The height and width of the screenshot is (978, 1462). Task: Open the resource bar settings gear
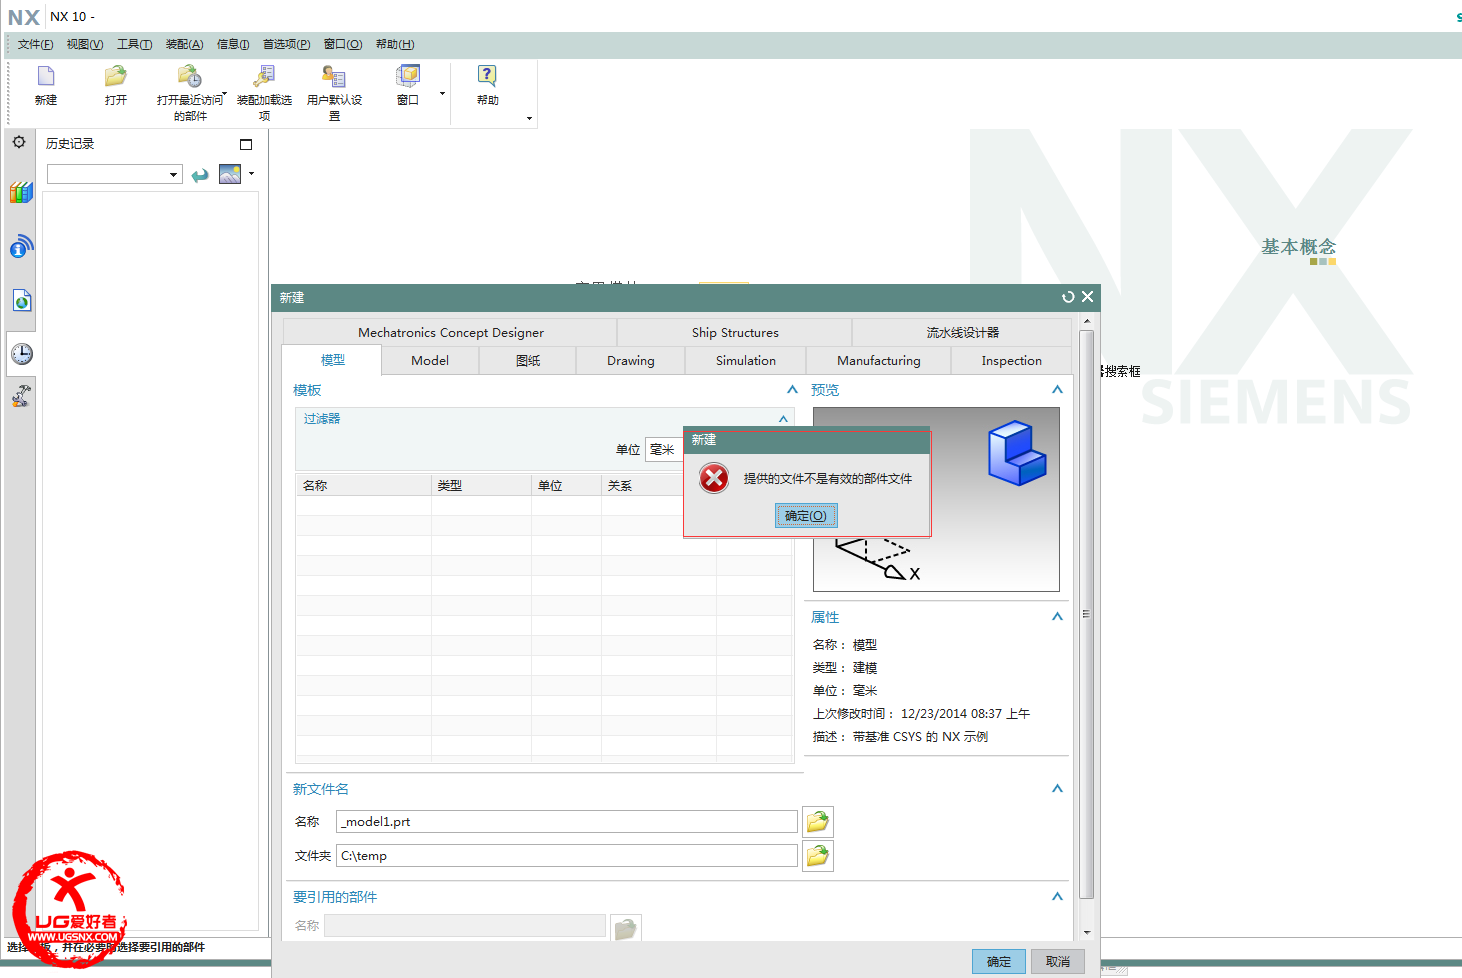point(19,143)
